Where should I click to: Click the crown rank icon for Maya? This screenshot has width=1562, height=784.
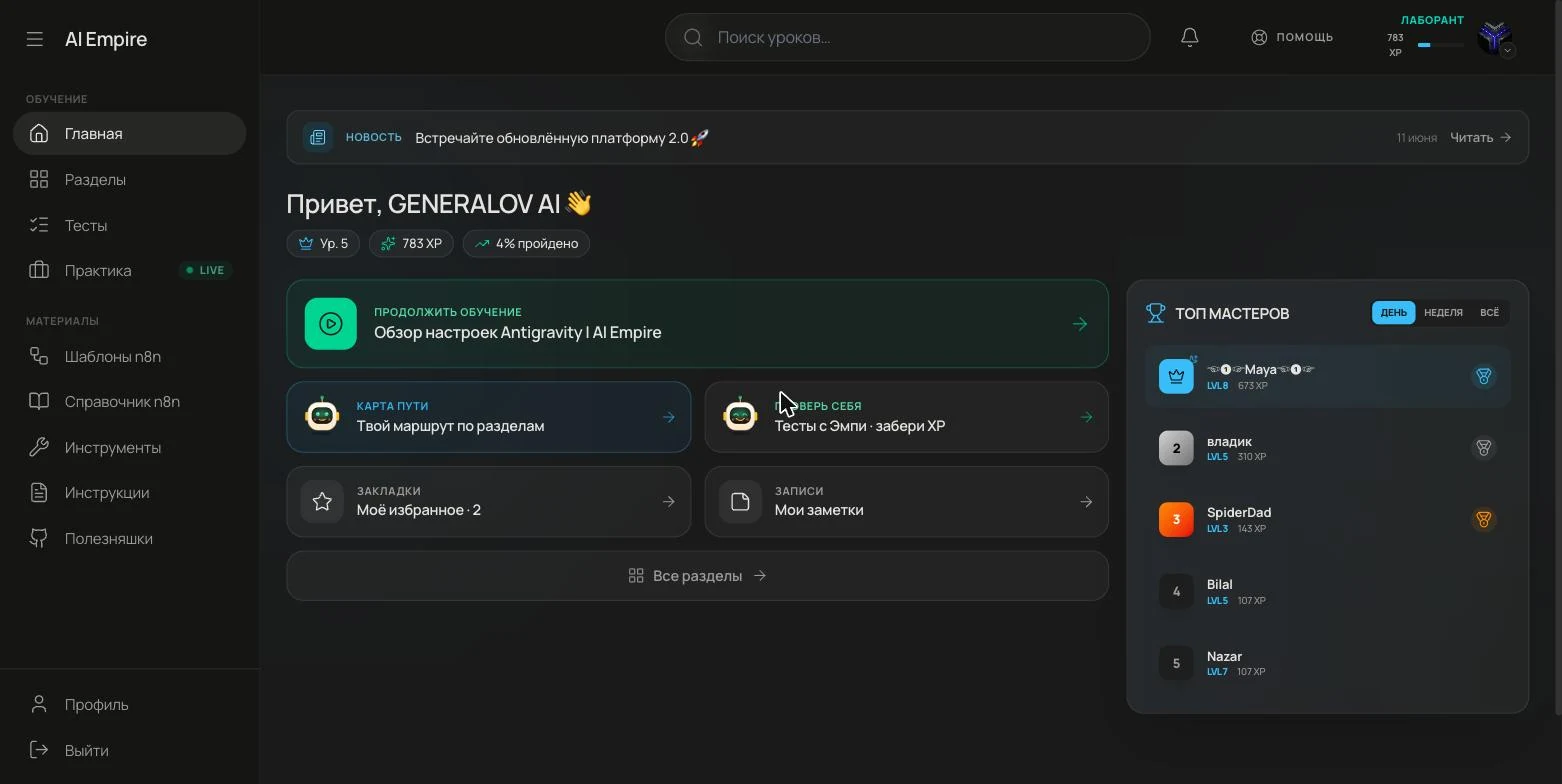1176,376
